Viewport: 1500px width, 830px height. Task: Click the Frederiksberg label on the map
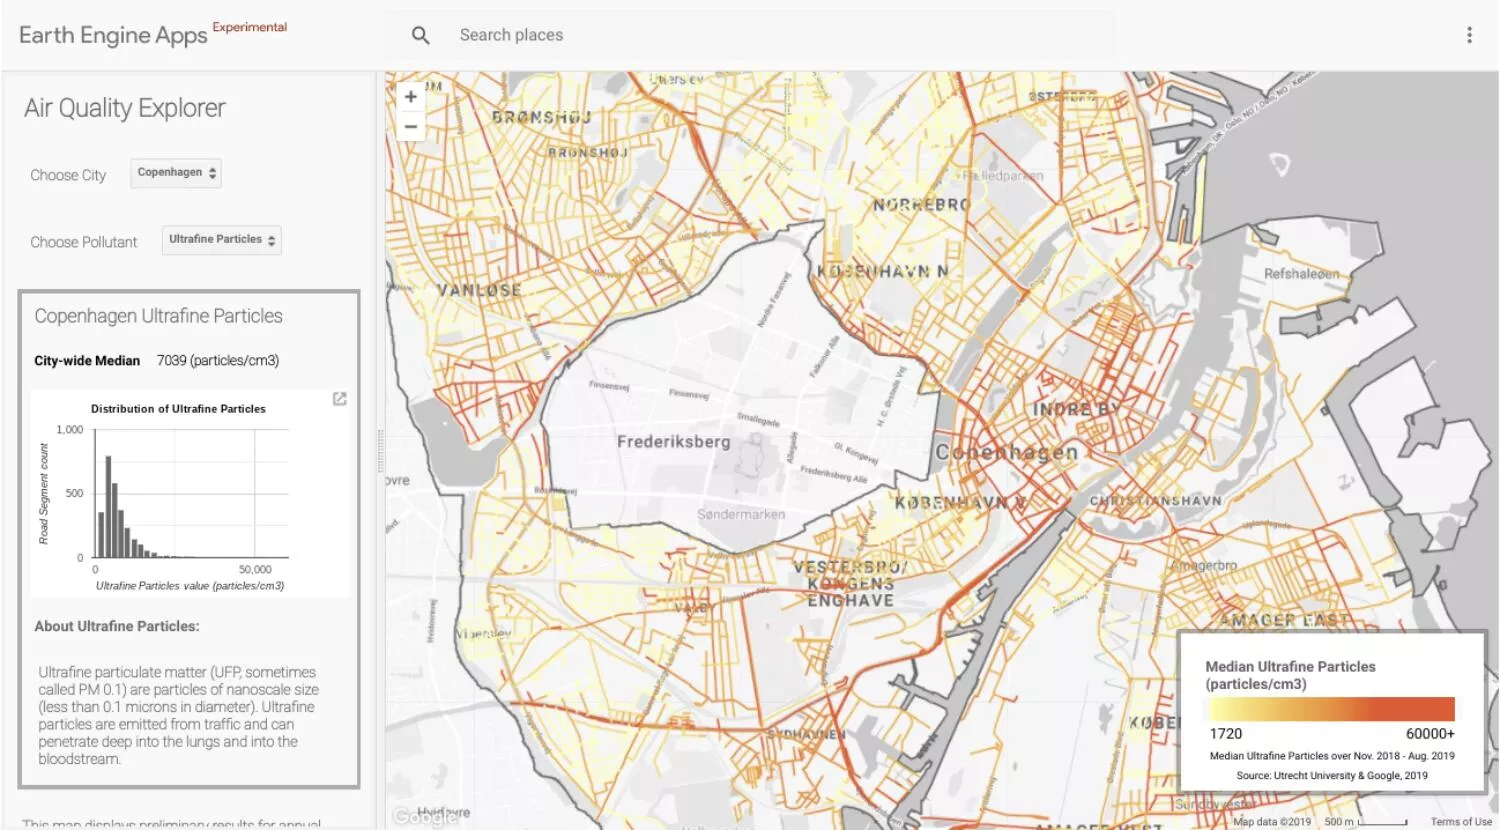click(x=673, y=442)
